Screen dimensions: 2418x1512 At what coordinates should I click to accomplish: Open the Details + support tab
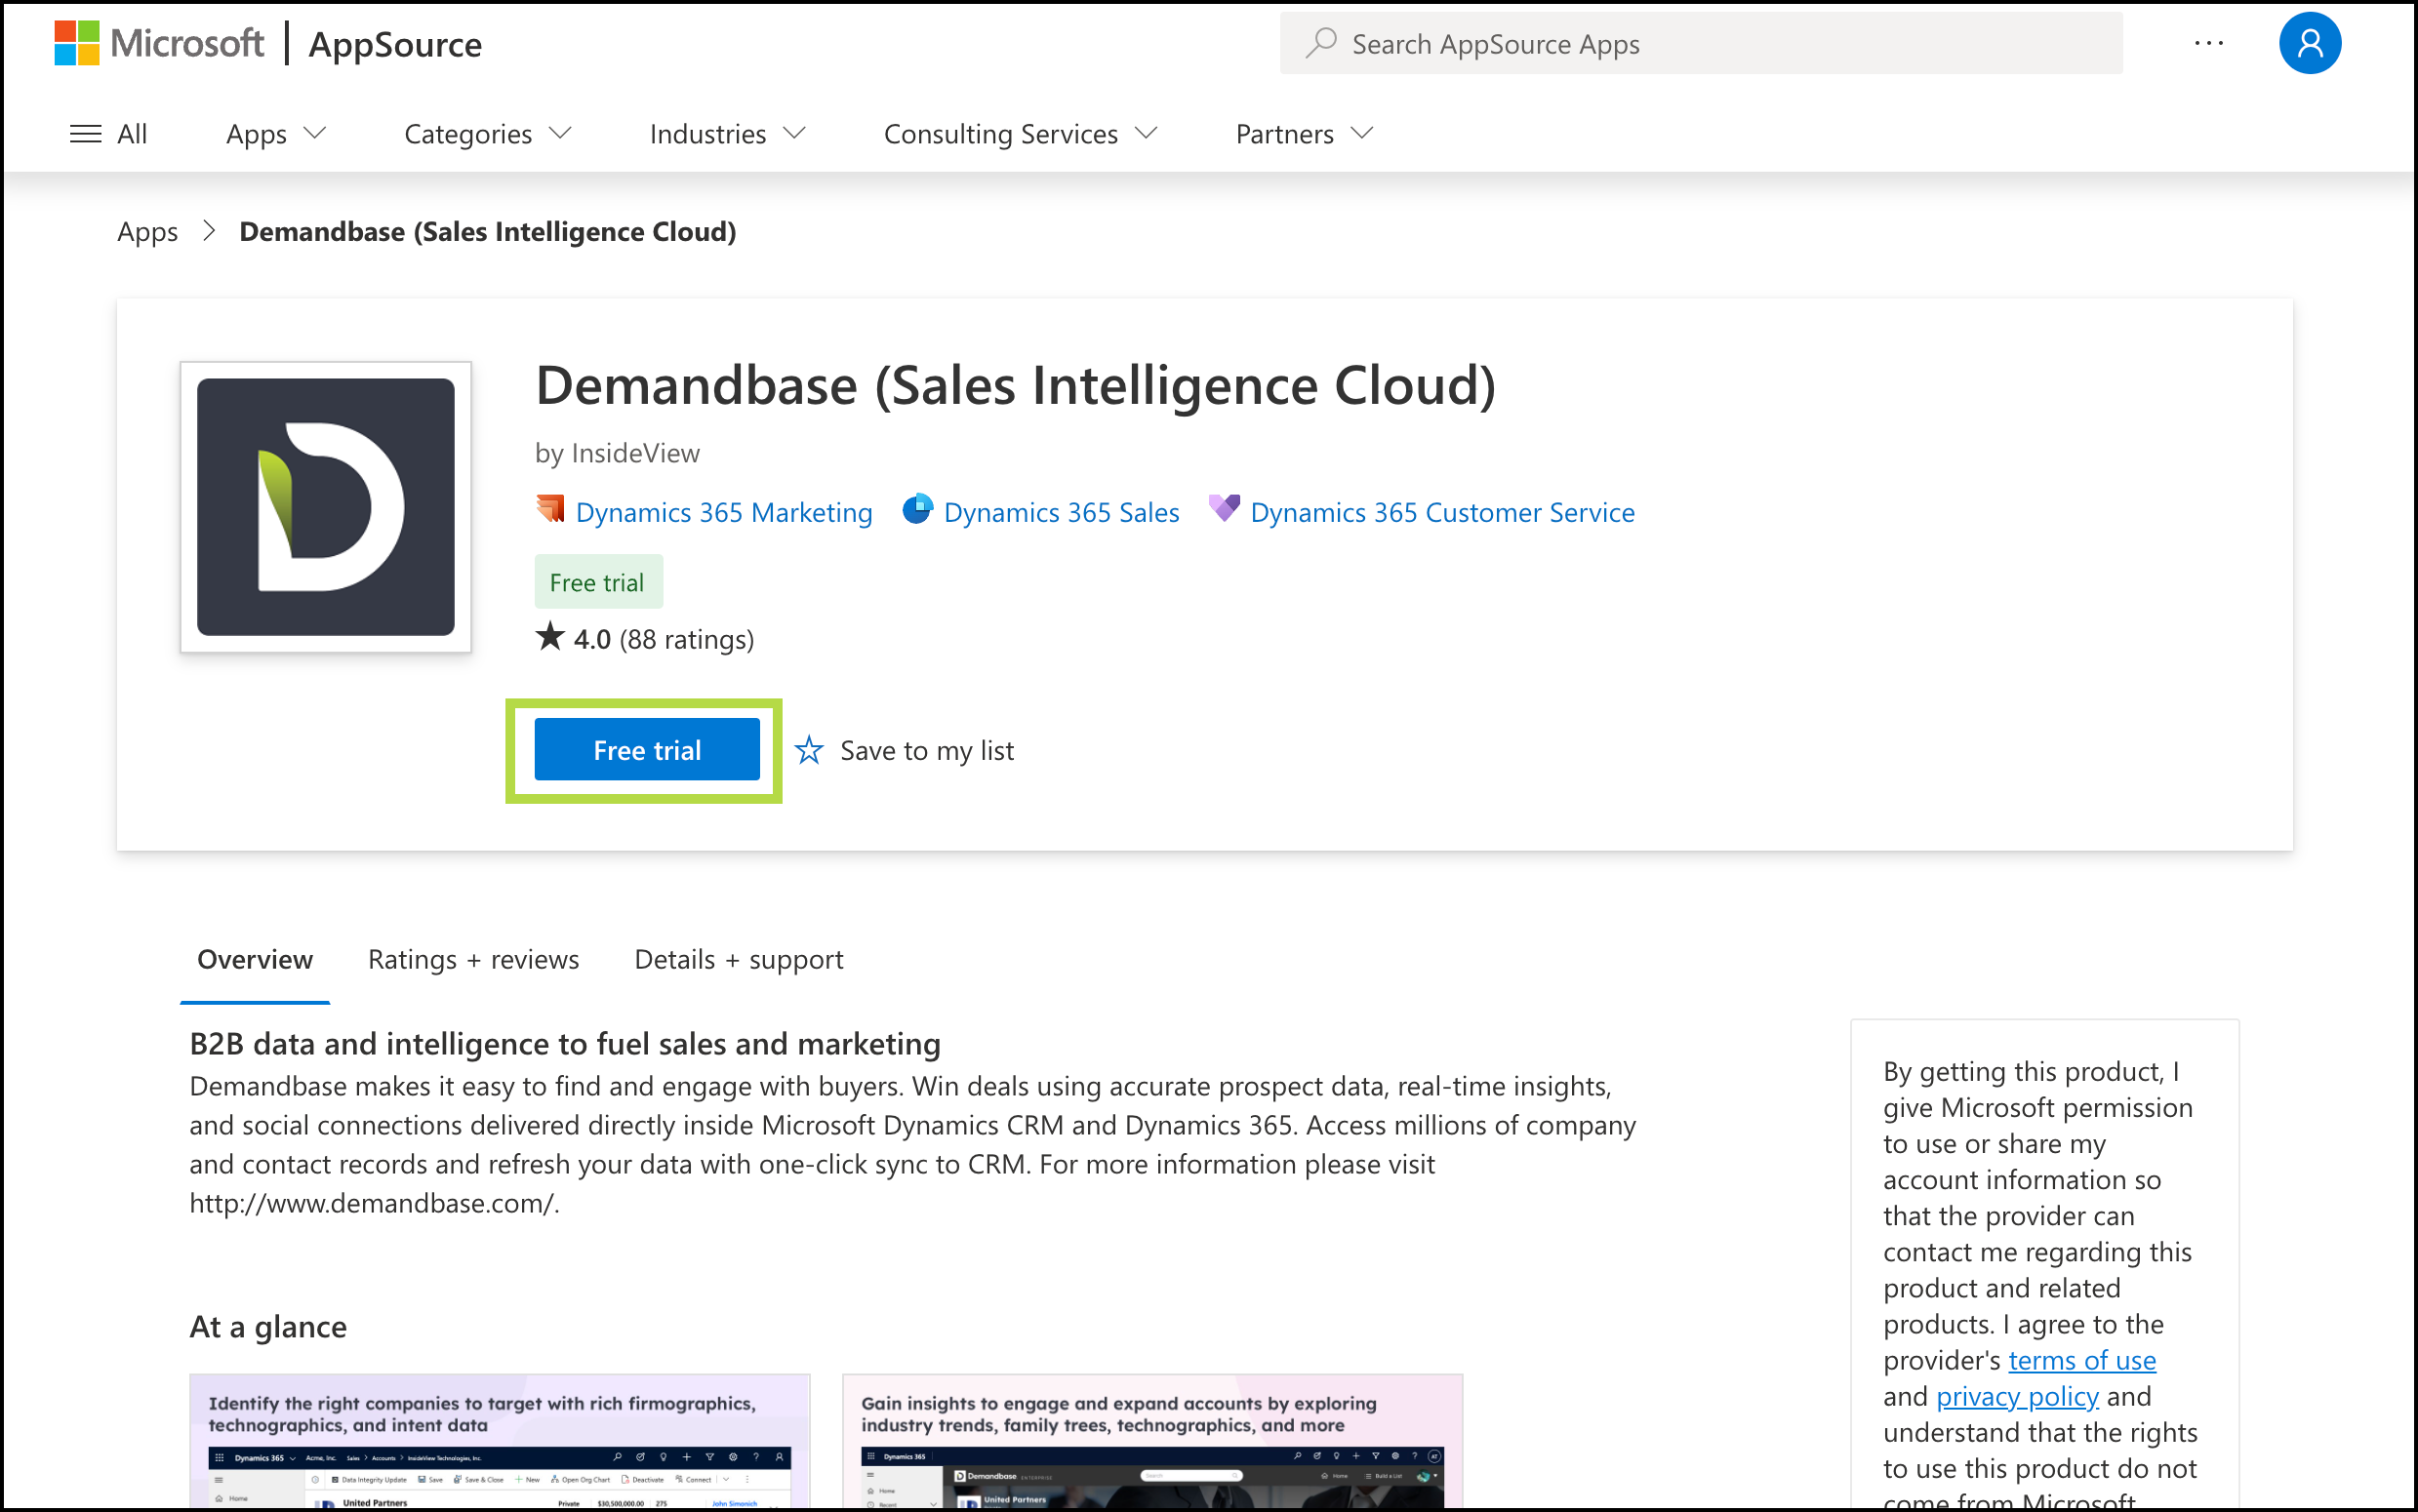(x=739, y=959)
